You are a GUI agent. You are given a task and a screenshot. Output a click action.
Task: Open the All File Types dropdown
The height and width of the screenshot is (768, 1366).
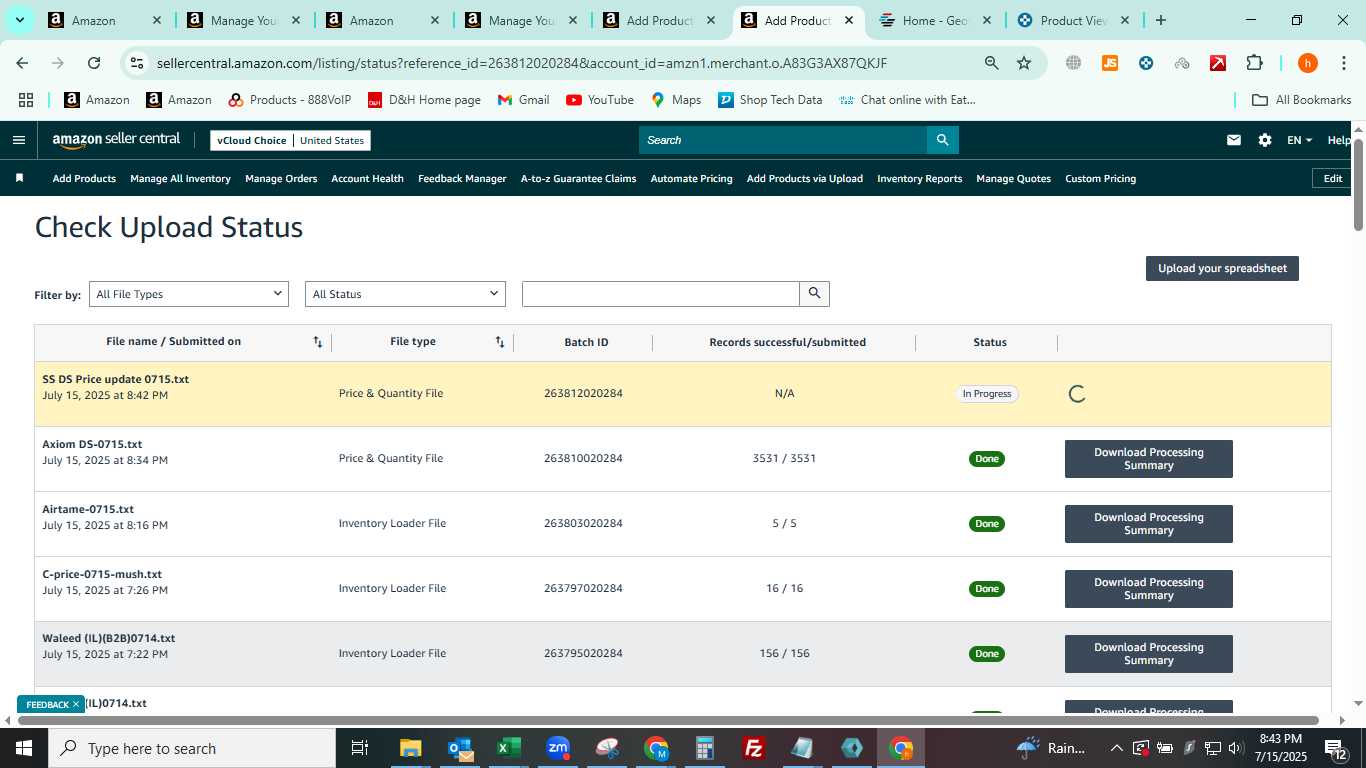point(188,294)
